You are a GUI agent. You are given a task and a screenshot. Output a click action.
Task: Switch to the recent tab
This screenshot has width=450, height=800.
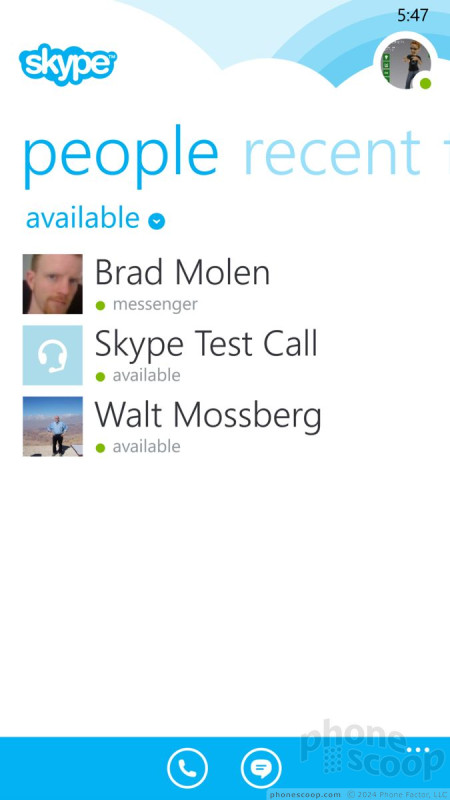332,153
